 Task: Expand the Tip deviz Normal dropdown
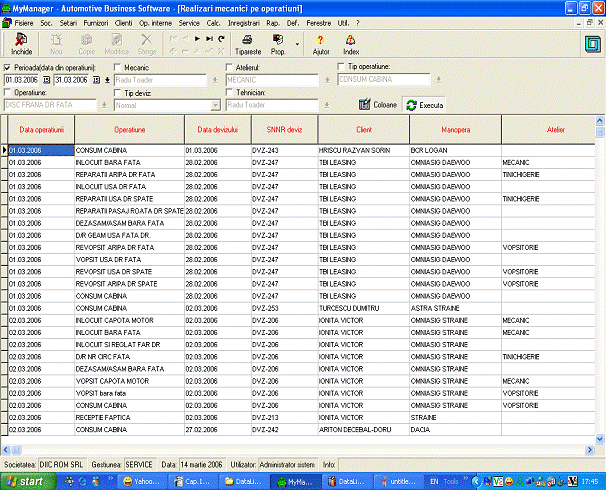214,104
